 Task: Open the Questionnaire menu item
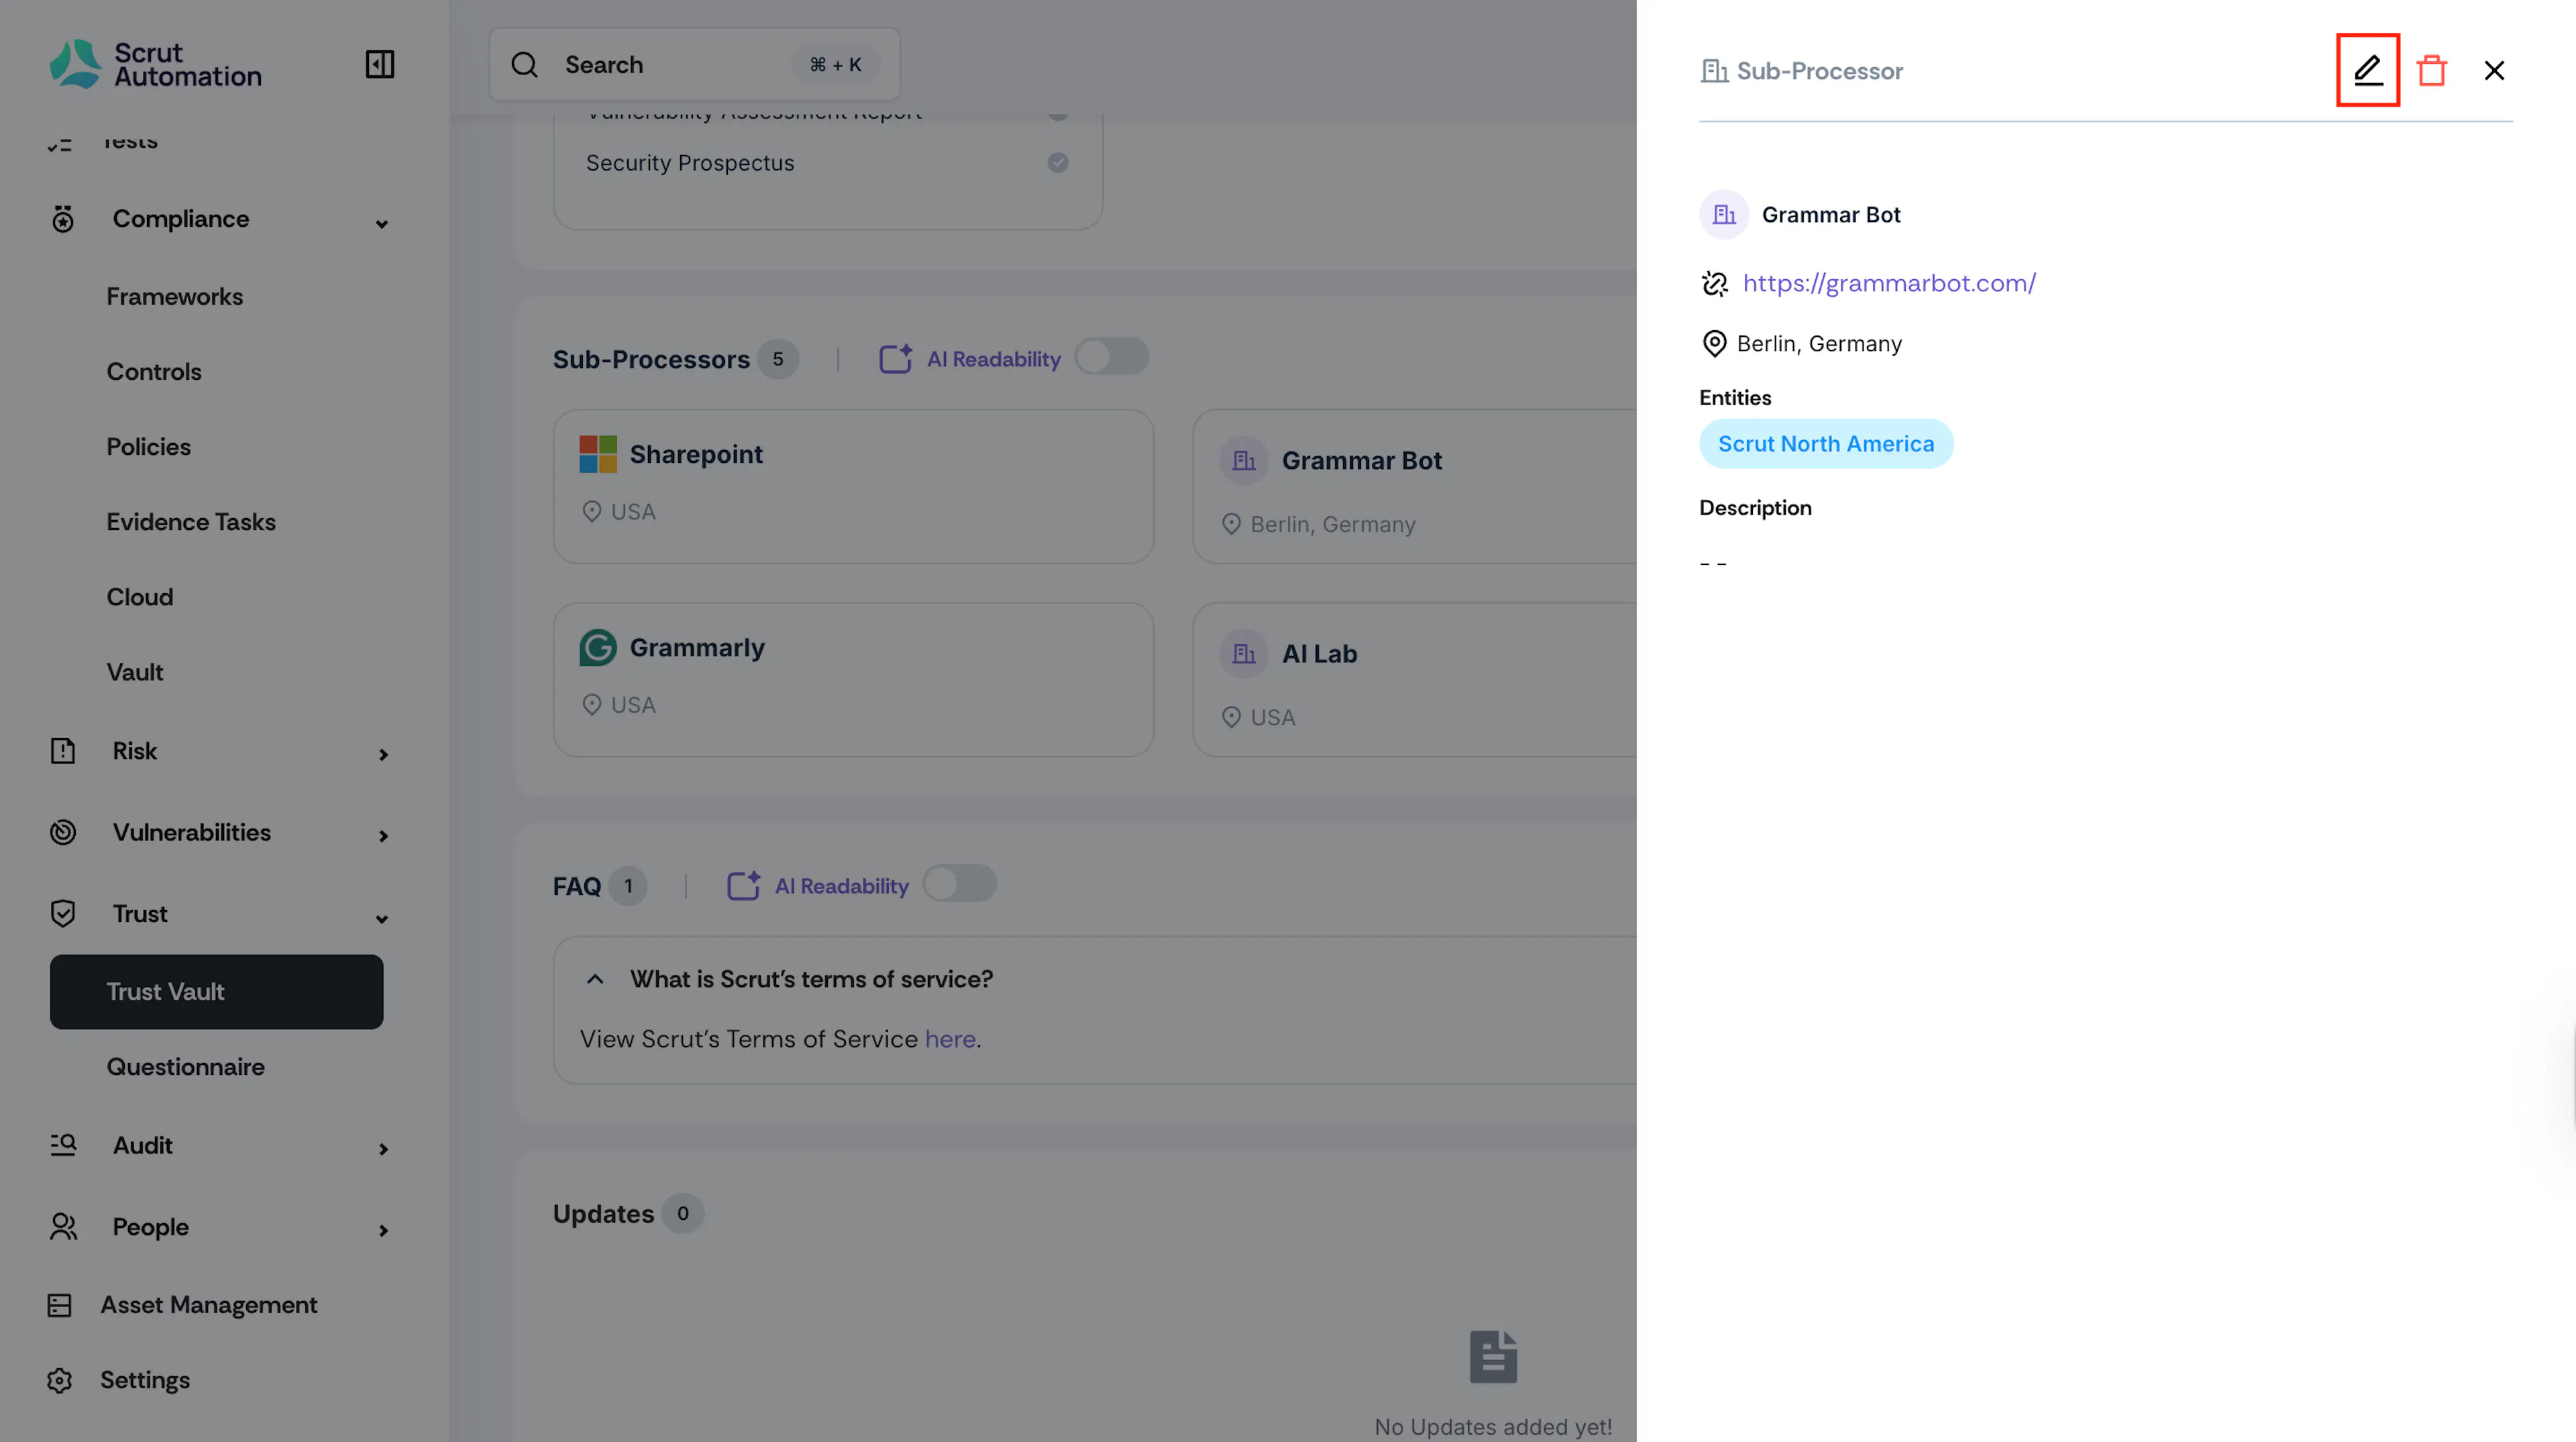[x=186, y=1067]
